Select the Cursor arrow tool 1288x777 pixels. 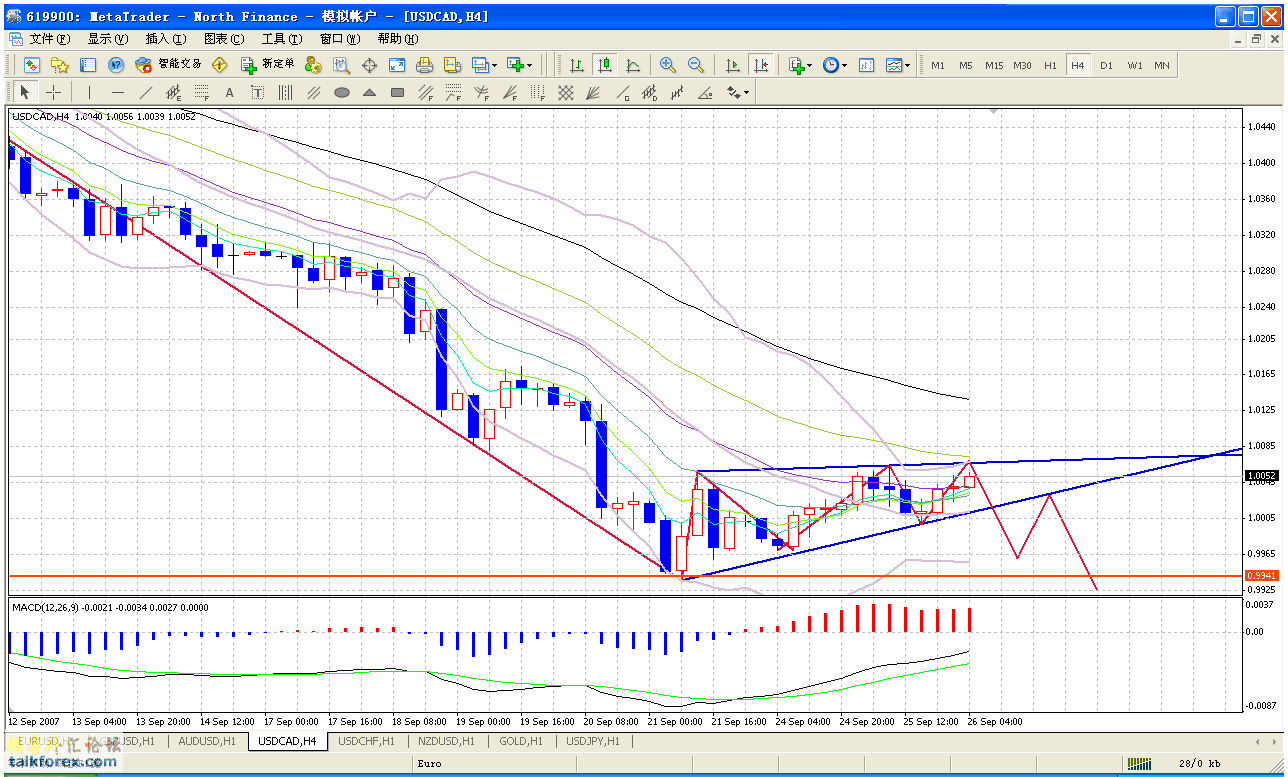[x=26, y=93]
